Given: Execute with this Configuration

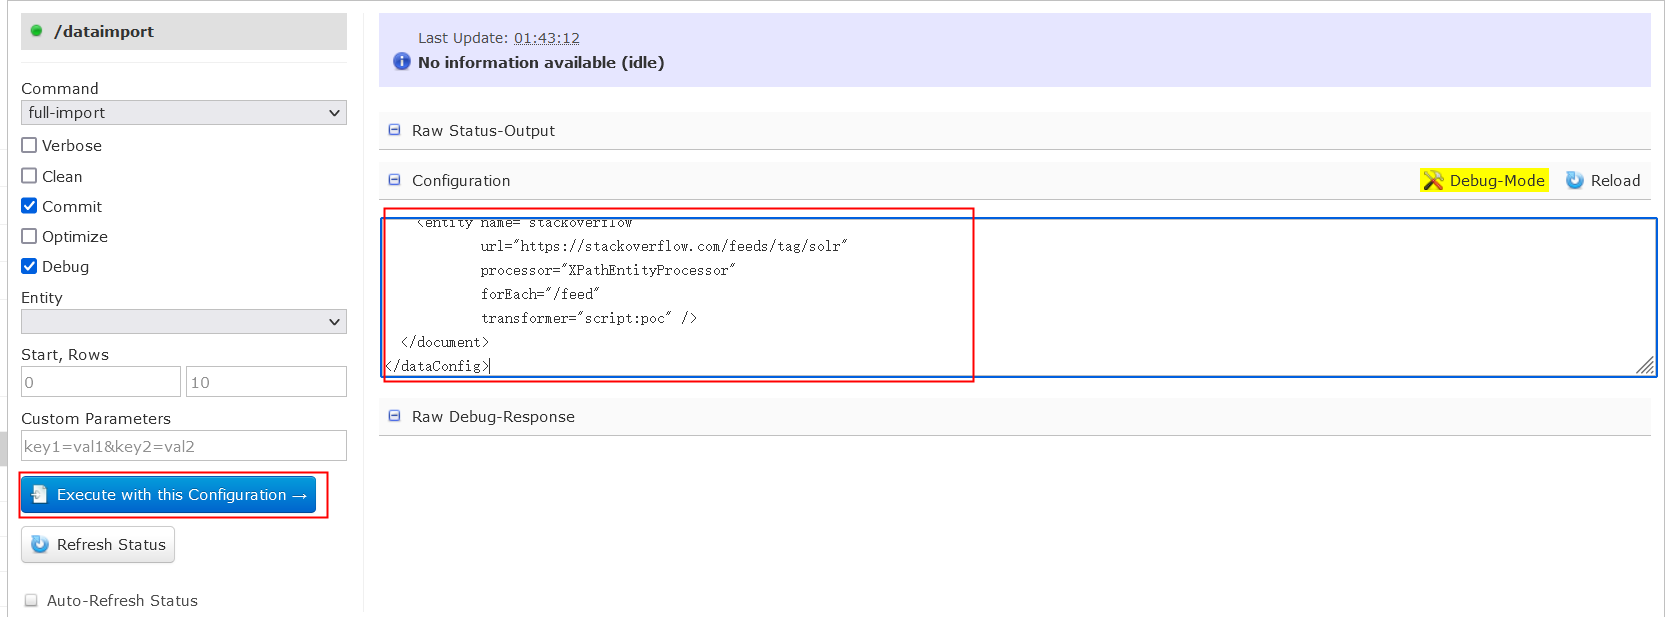Looking at the screenshot, I should (x=169, y=495).
